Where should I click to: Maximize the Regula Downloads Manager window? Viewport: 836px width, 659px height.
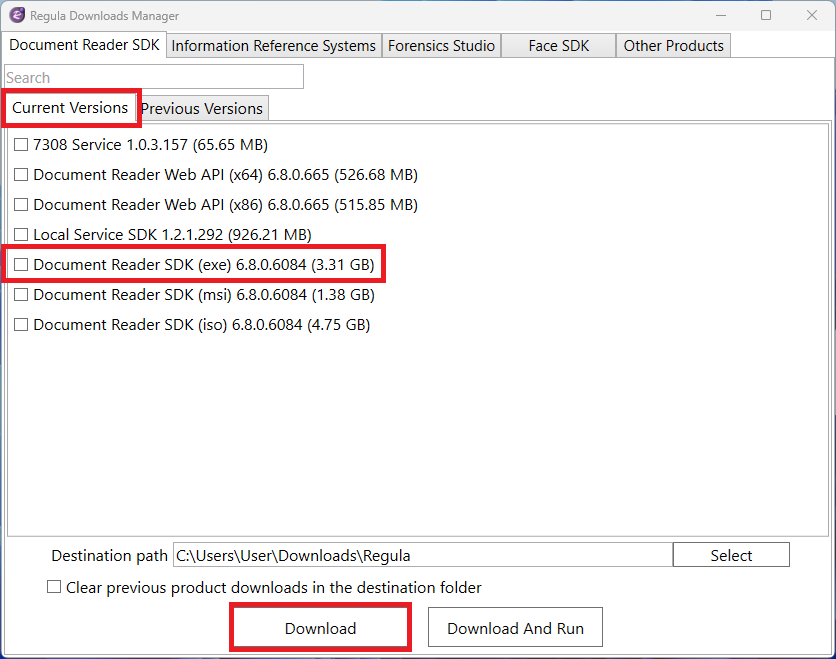pyautogui.click(x=766, y=15)
